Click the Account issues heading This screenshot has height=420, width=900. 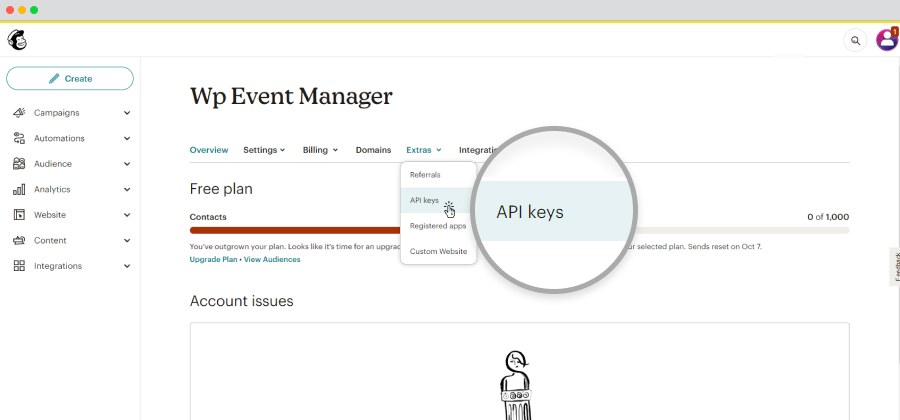(242, 301)
